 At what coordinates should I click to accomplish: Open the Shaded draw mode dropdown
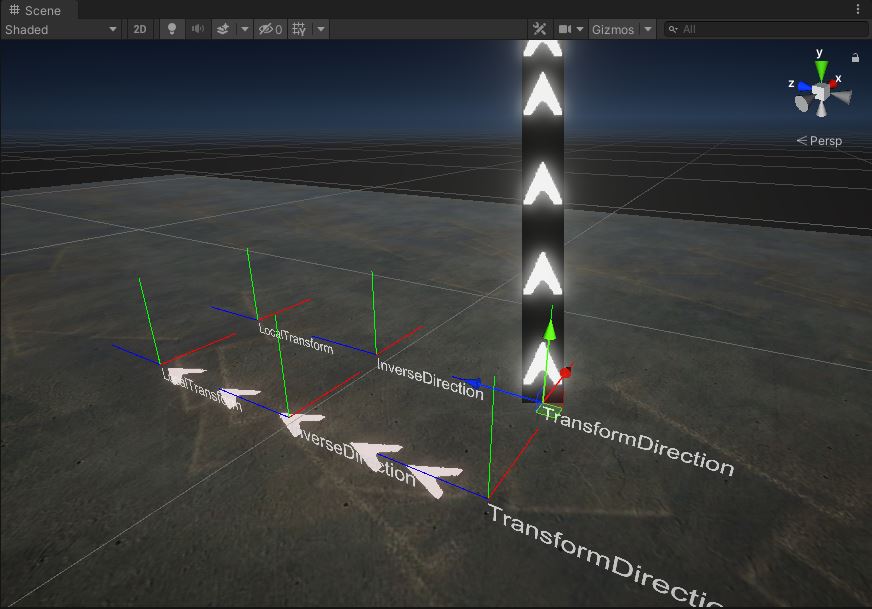click(x=60, y=29)
